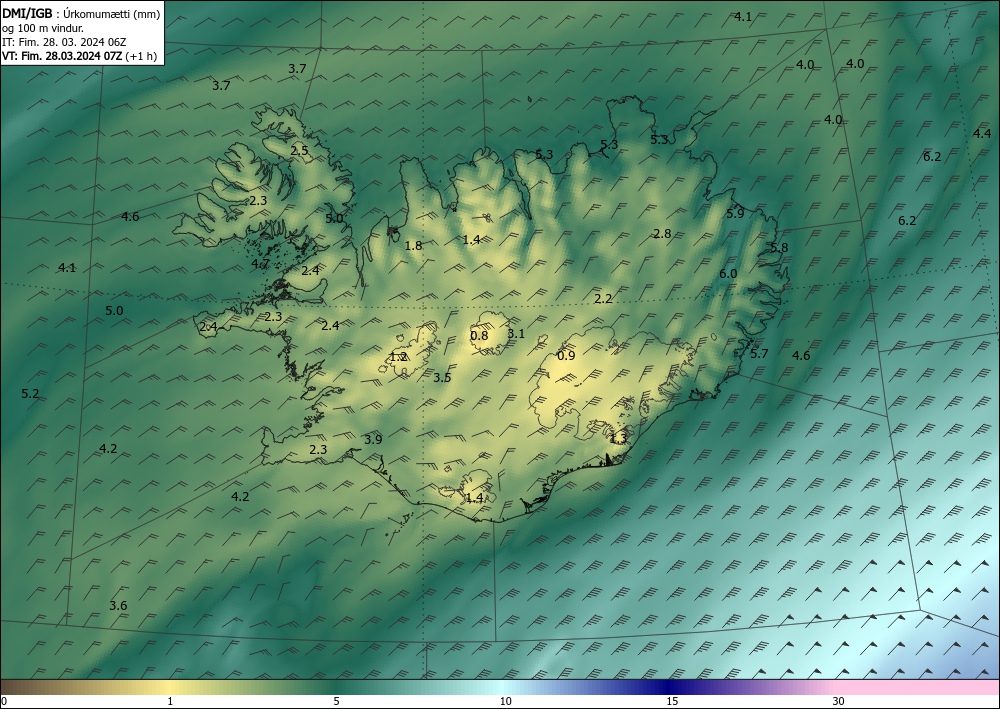Image resolution: width=1000 pixels, height=709 pixels.
Task: Click the 2.5 value on the Westfjords
Action: coord(299,151)
